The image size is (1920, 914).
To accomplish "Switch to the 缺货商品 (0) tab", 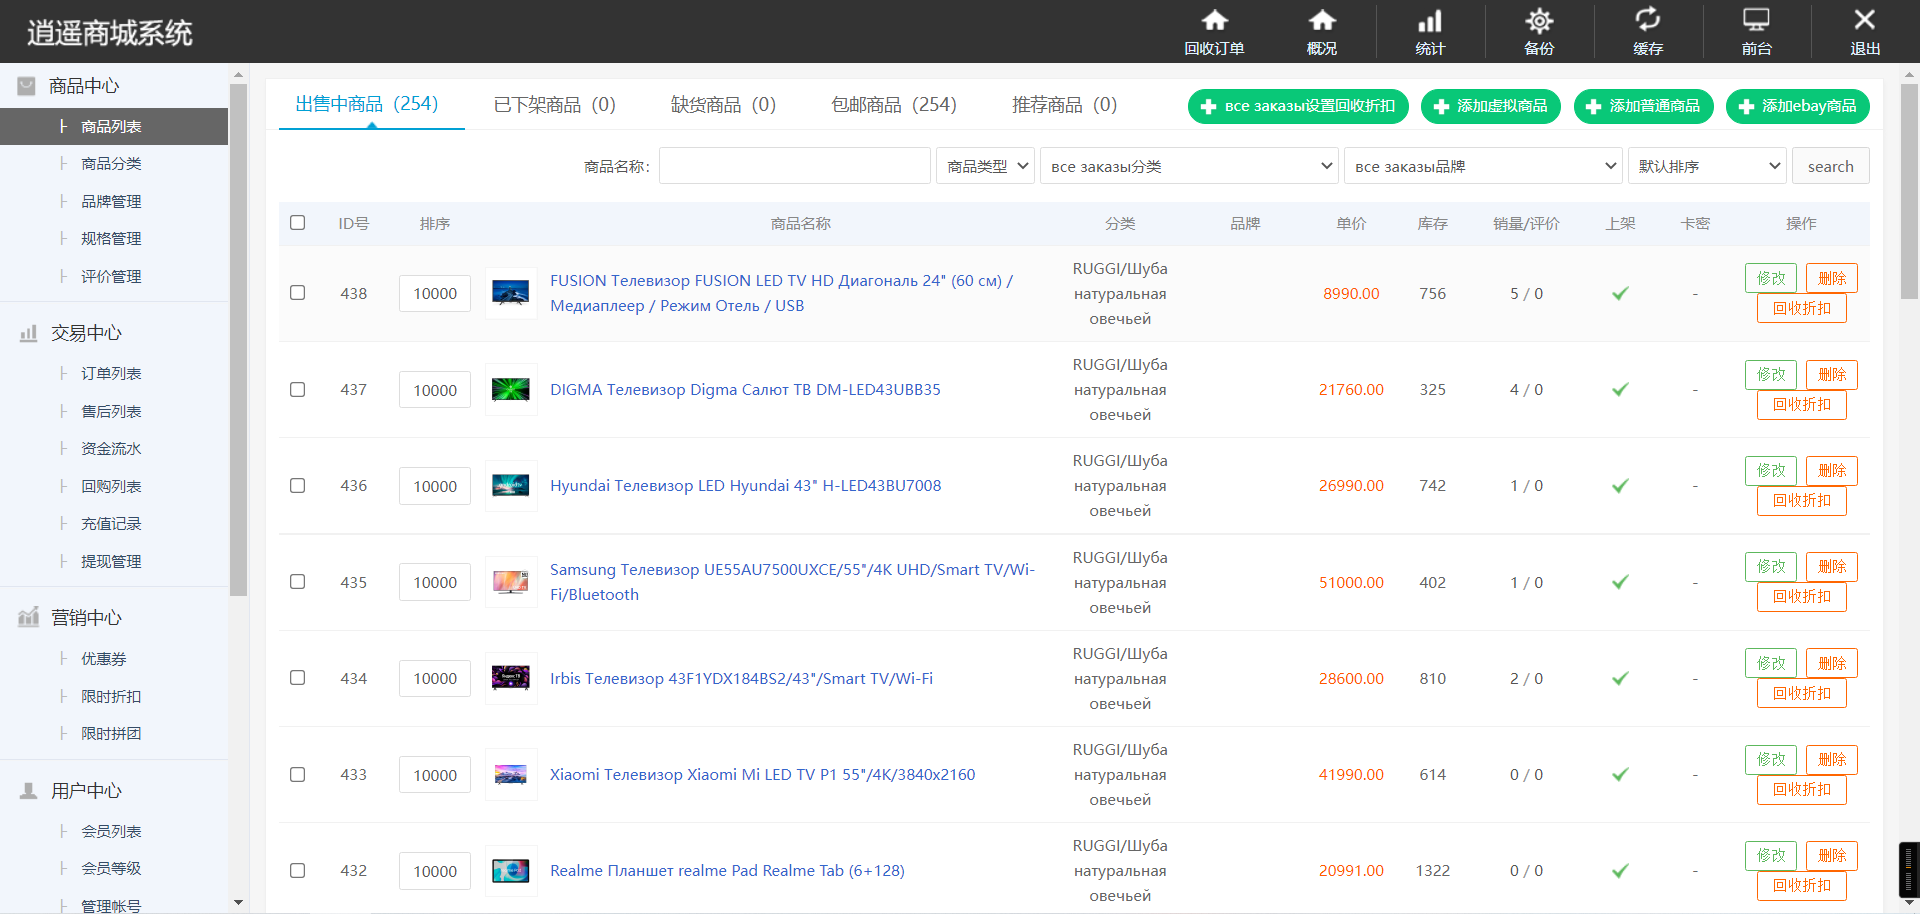I will click(723, 104).
